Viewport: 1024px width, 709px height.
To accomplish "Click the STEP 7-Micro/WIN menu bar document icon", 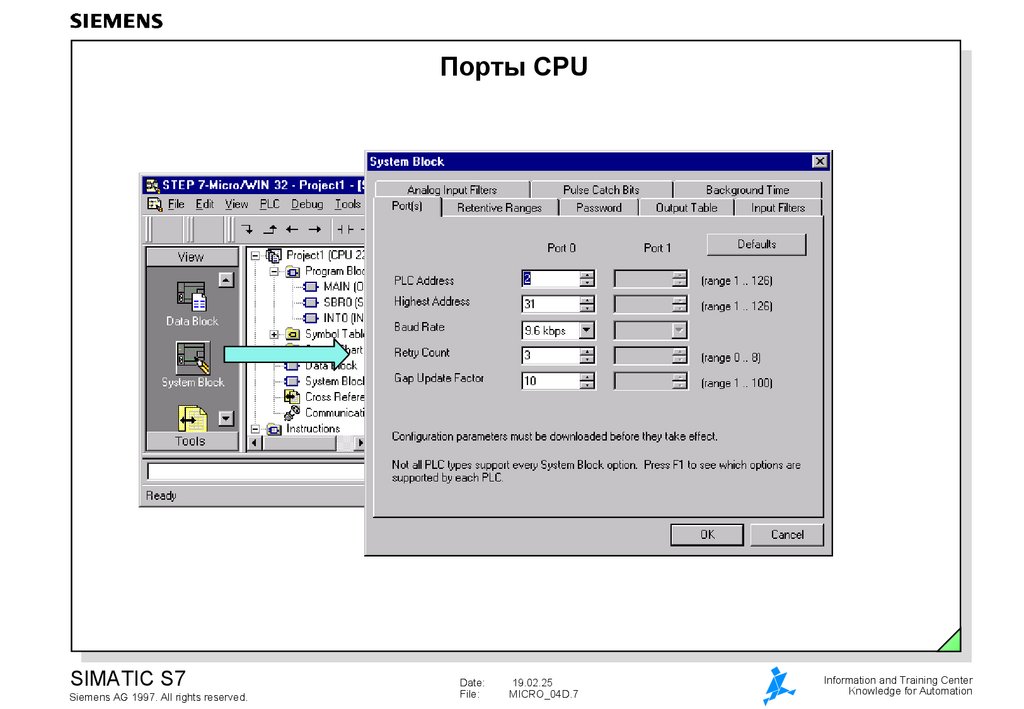I will pyautogui.click(x=155, y=204).
